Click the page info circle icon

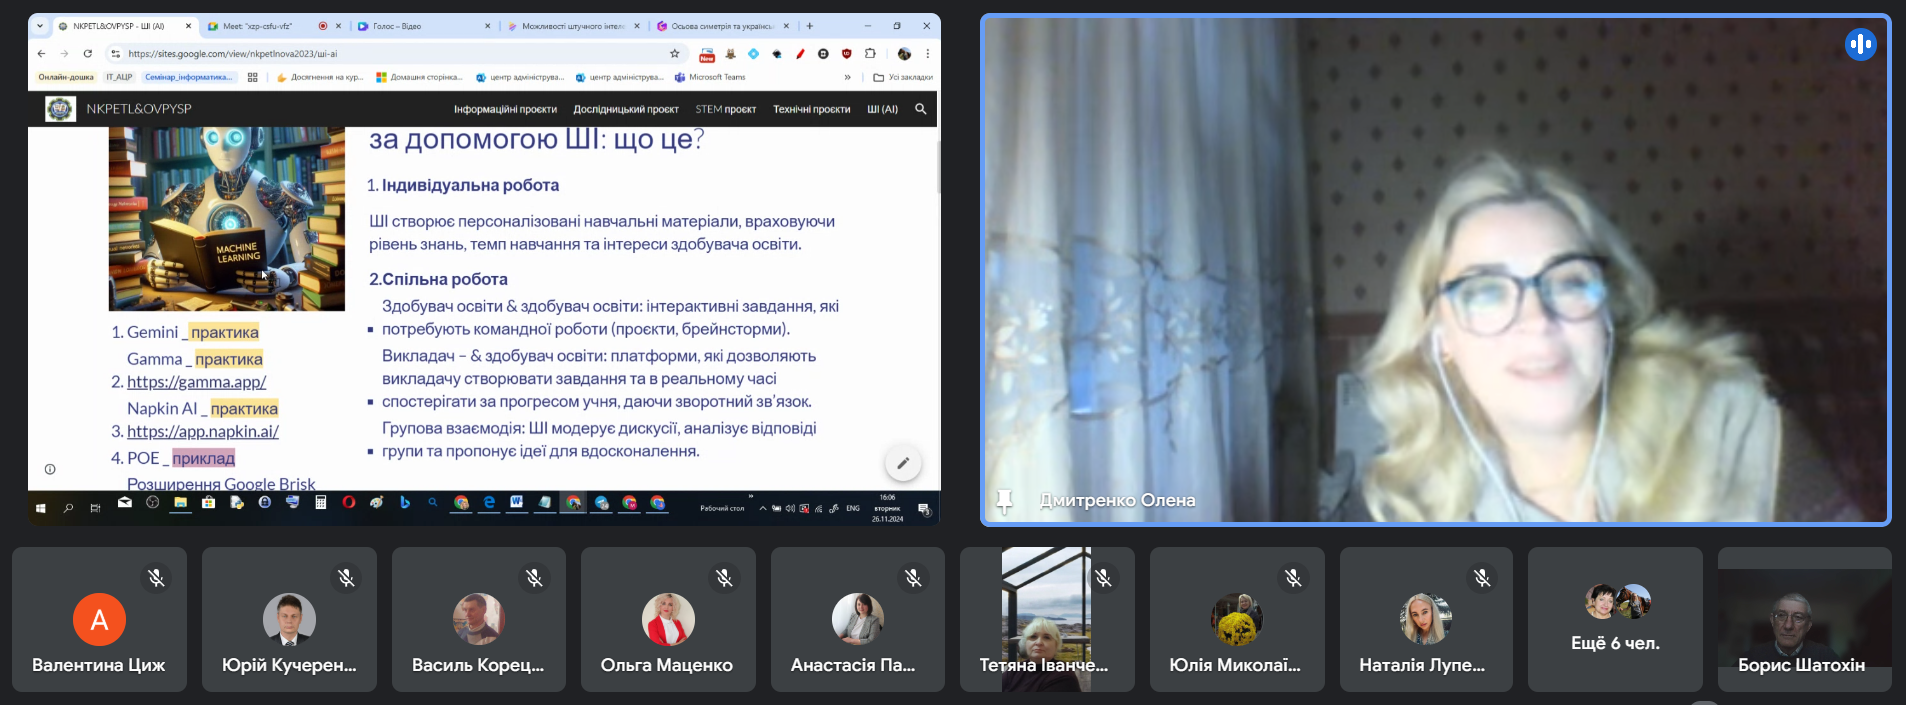point(50,469)
